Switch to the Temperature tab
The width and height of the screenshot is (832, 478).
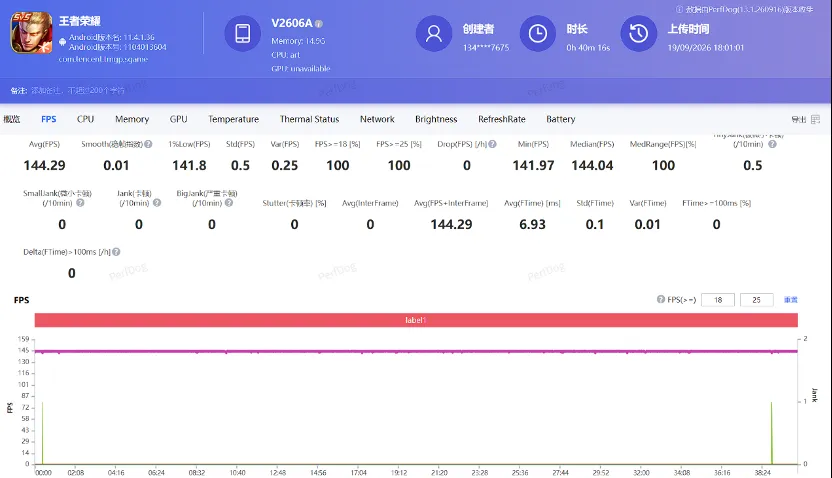(x=233, y=119)
